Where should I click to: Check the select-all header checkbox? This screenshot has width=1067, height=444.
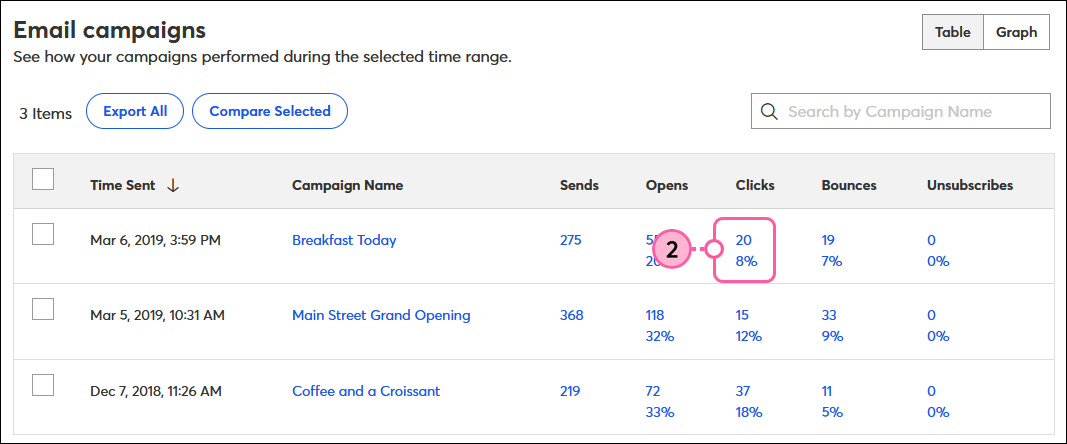click(x=43, y=180)
